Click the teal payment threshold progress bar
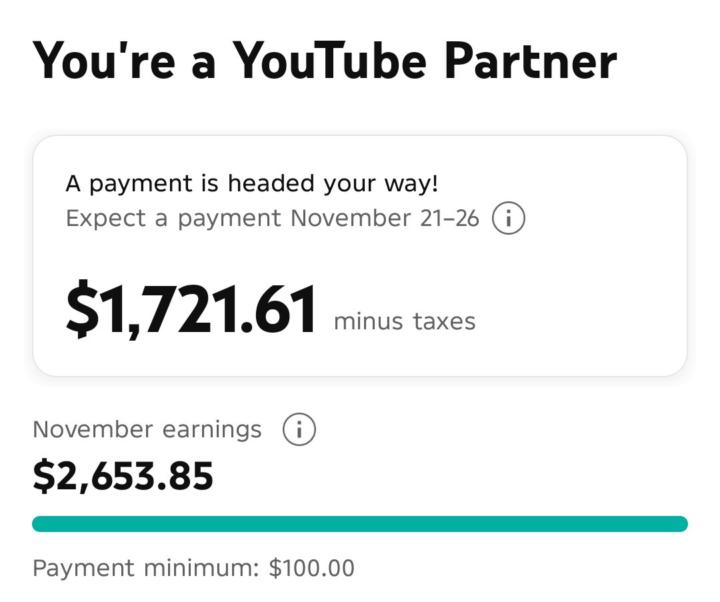 coord(360,524)
